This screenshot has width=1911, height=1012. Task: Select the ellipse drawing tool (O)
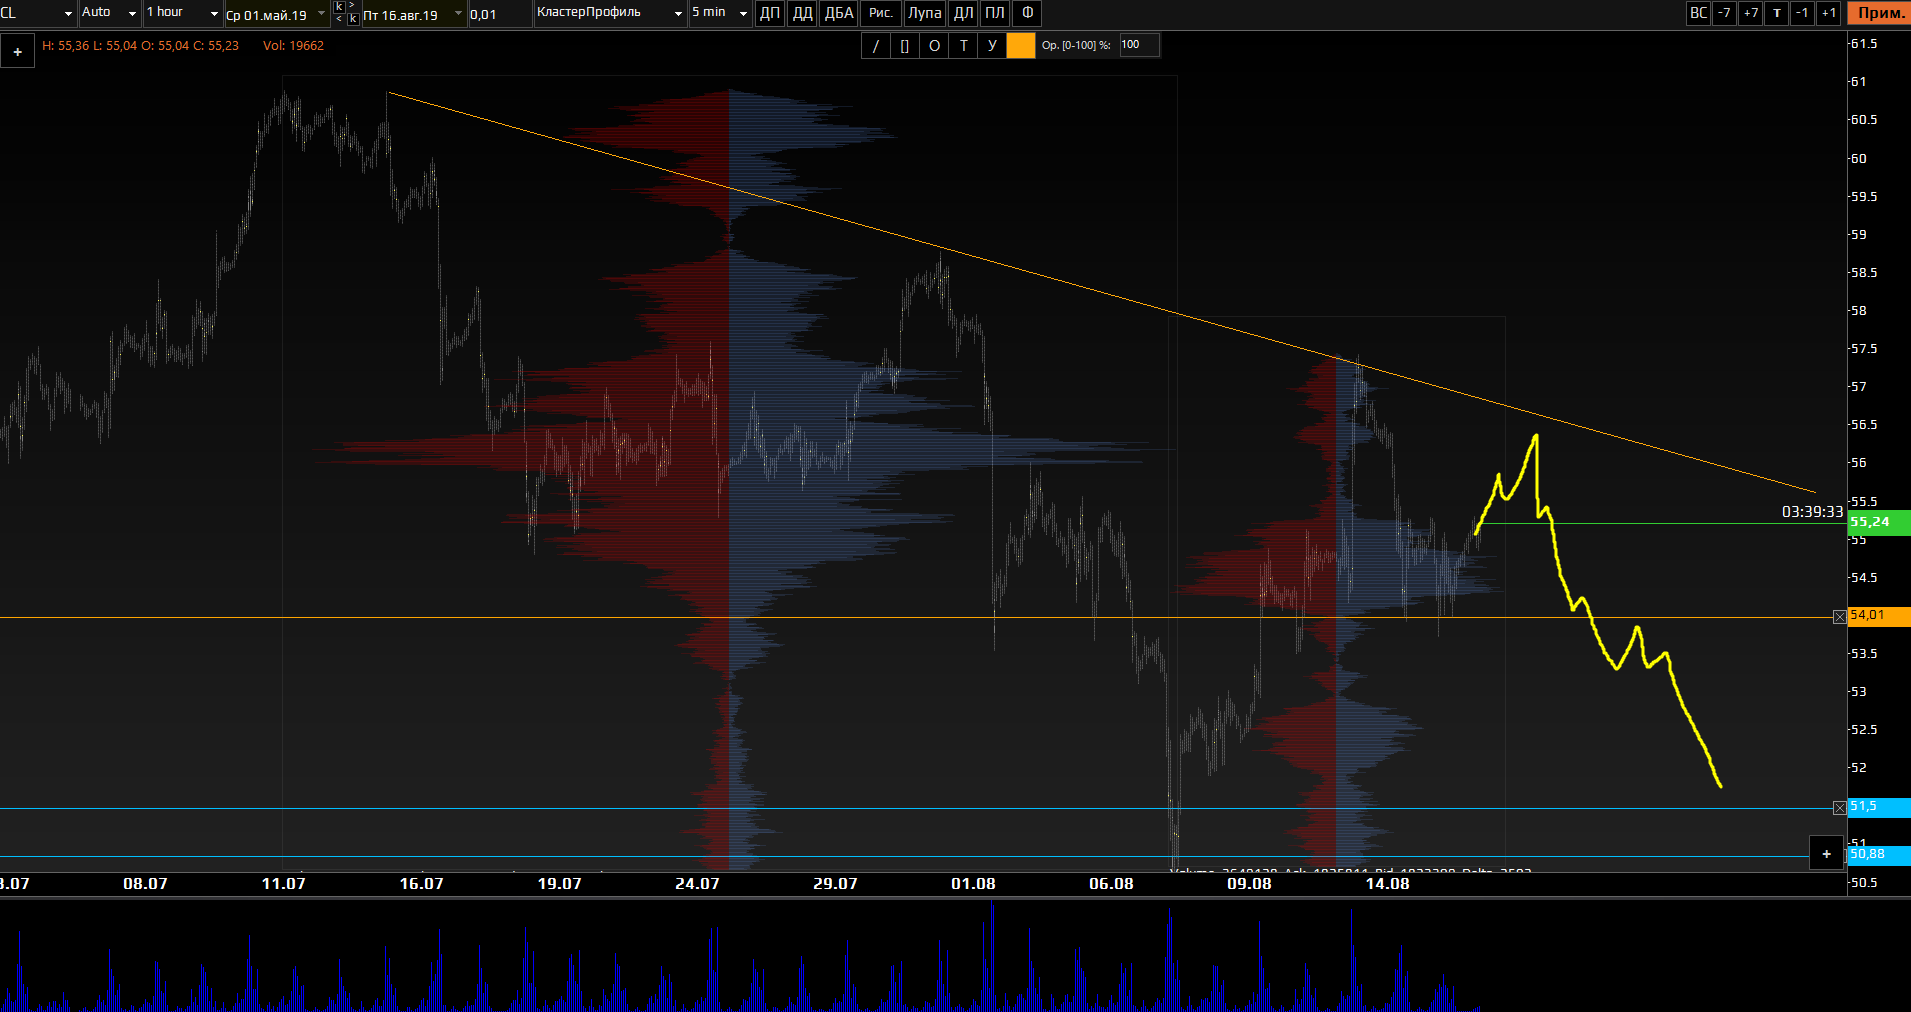[x=934, y=46]
